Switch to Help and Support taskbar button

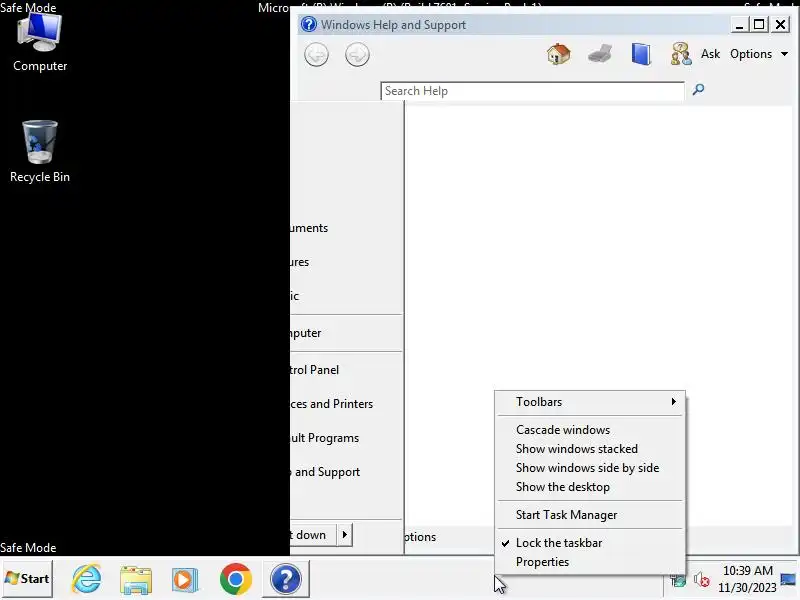286,579
